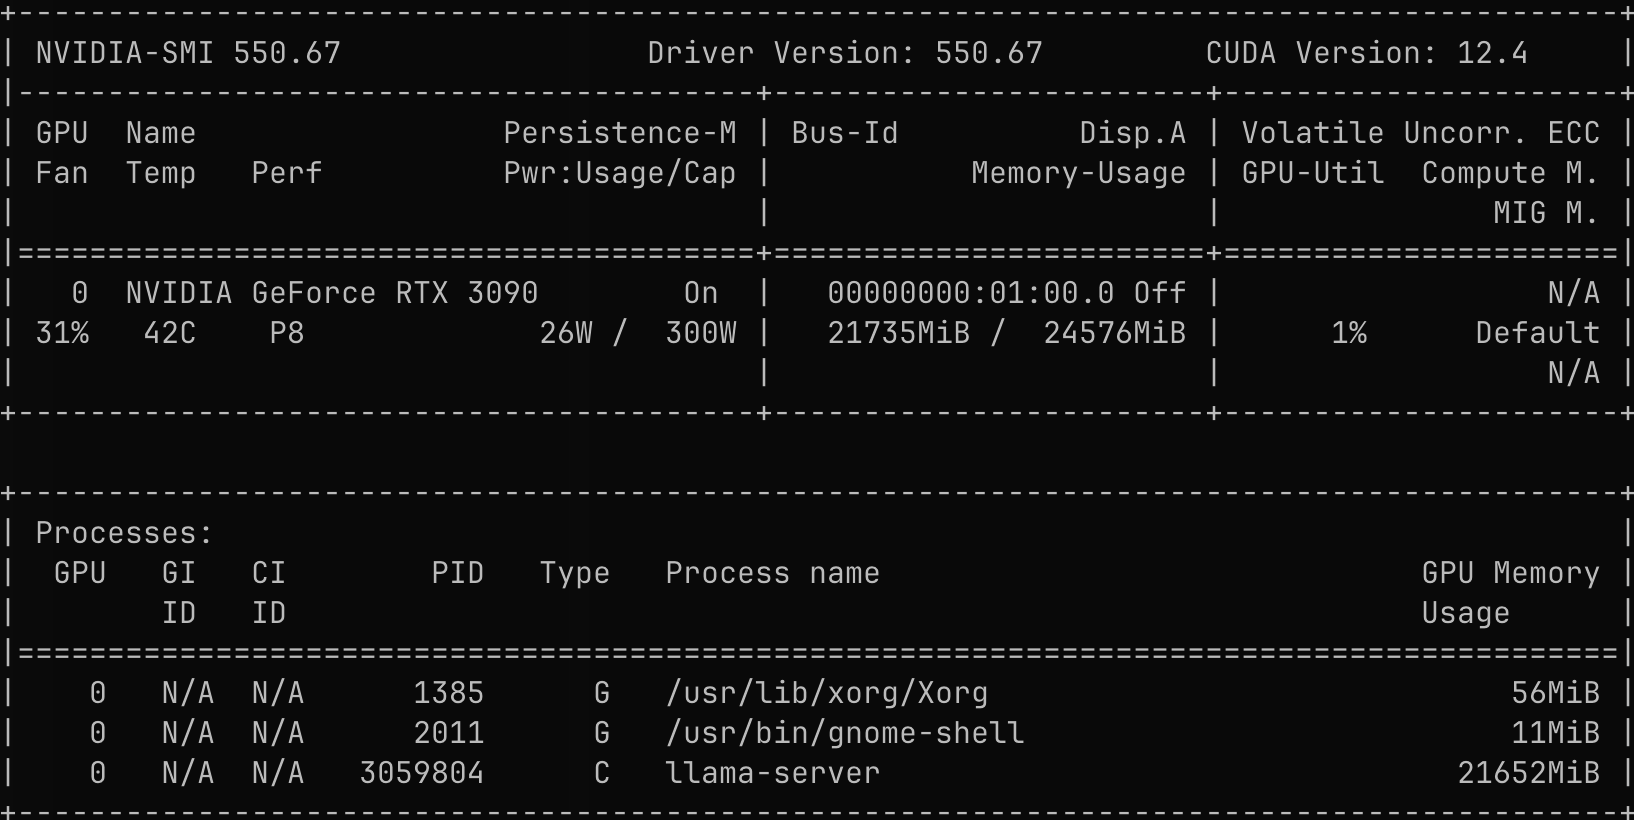Viewport: 1634px width, 820px height.
Task: Click the Persistence-M column header
Action: 619,133
